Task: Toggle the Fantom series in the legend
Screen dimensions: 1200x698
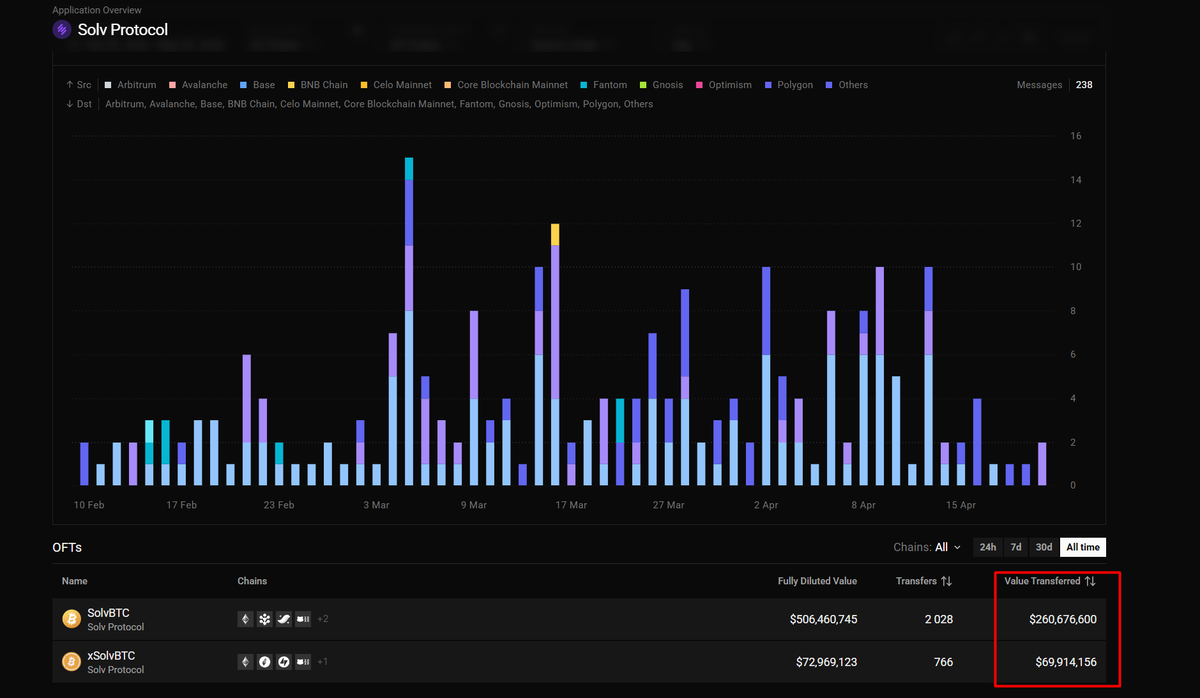Action: [x=603, y=85]
